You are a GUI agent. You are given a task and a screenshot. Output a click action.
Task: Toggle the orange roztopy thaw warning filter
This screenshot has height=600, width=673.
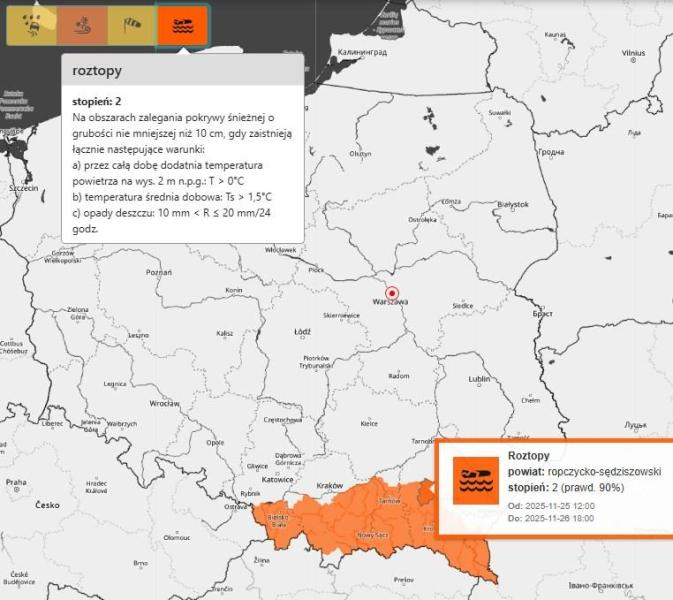(182, 26)
